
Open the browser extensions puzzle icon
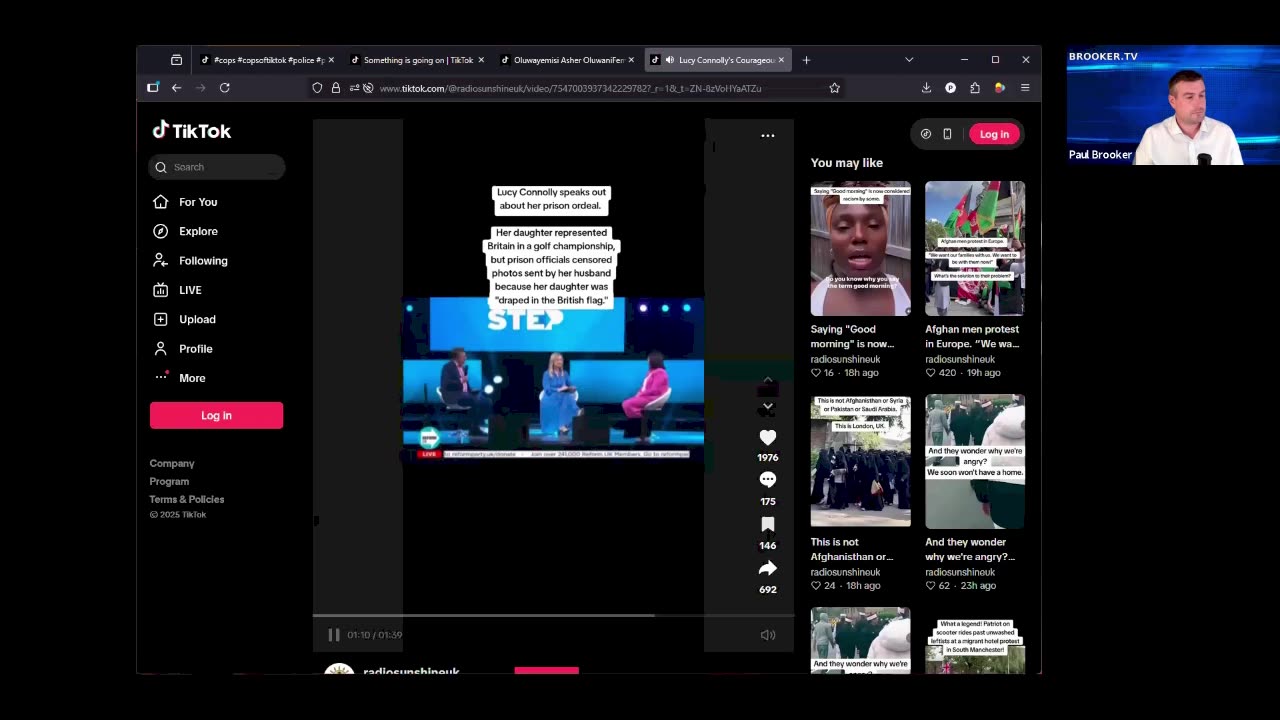[975, 88]
